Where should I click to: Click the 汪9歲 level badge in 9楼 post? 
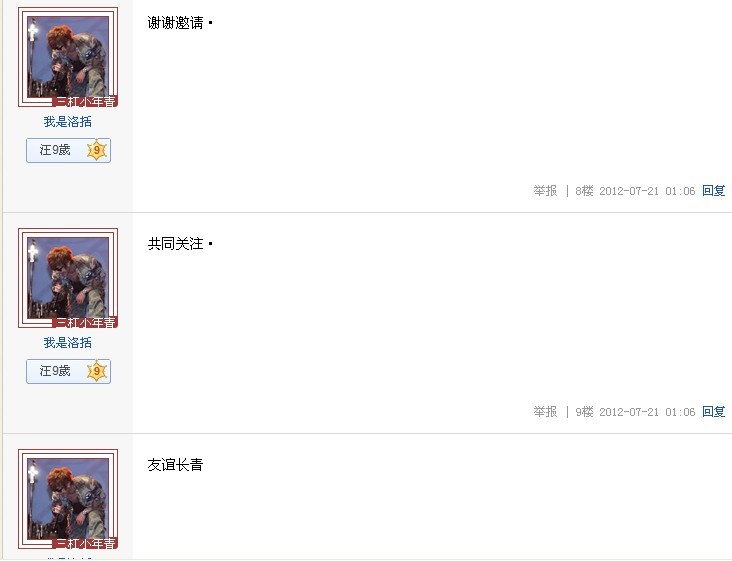click(x=69, y=372)
